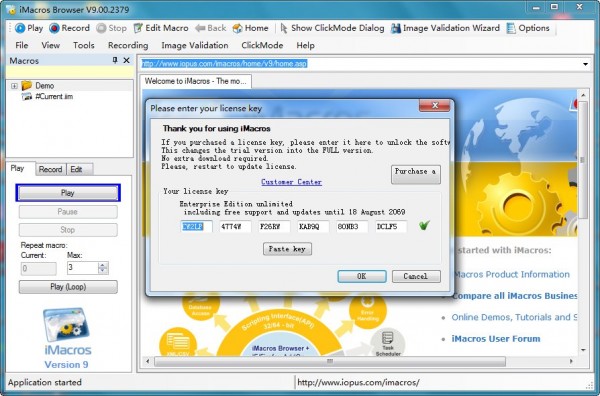600x396 pixels.
Task: Open iMacros Product Information link
Action: pos(512,274)
